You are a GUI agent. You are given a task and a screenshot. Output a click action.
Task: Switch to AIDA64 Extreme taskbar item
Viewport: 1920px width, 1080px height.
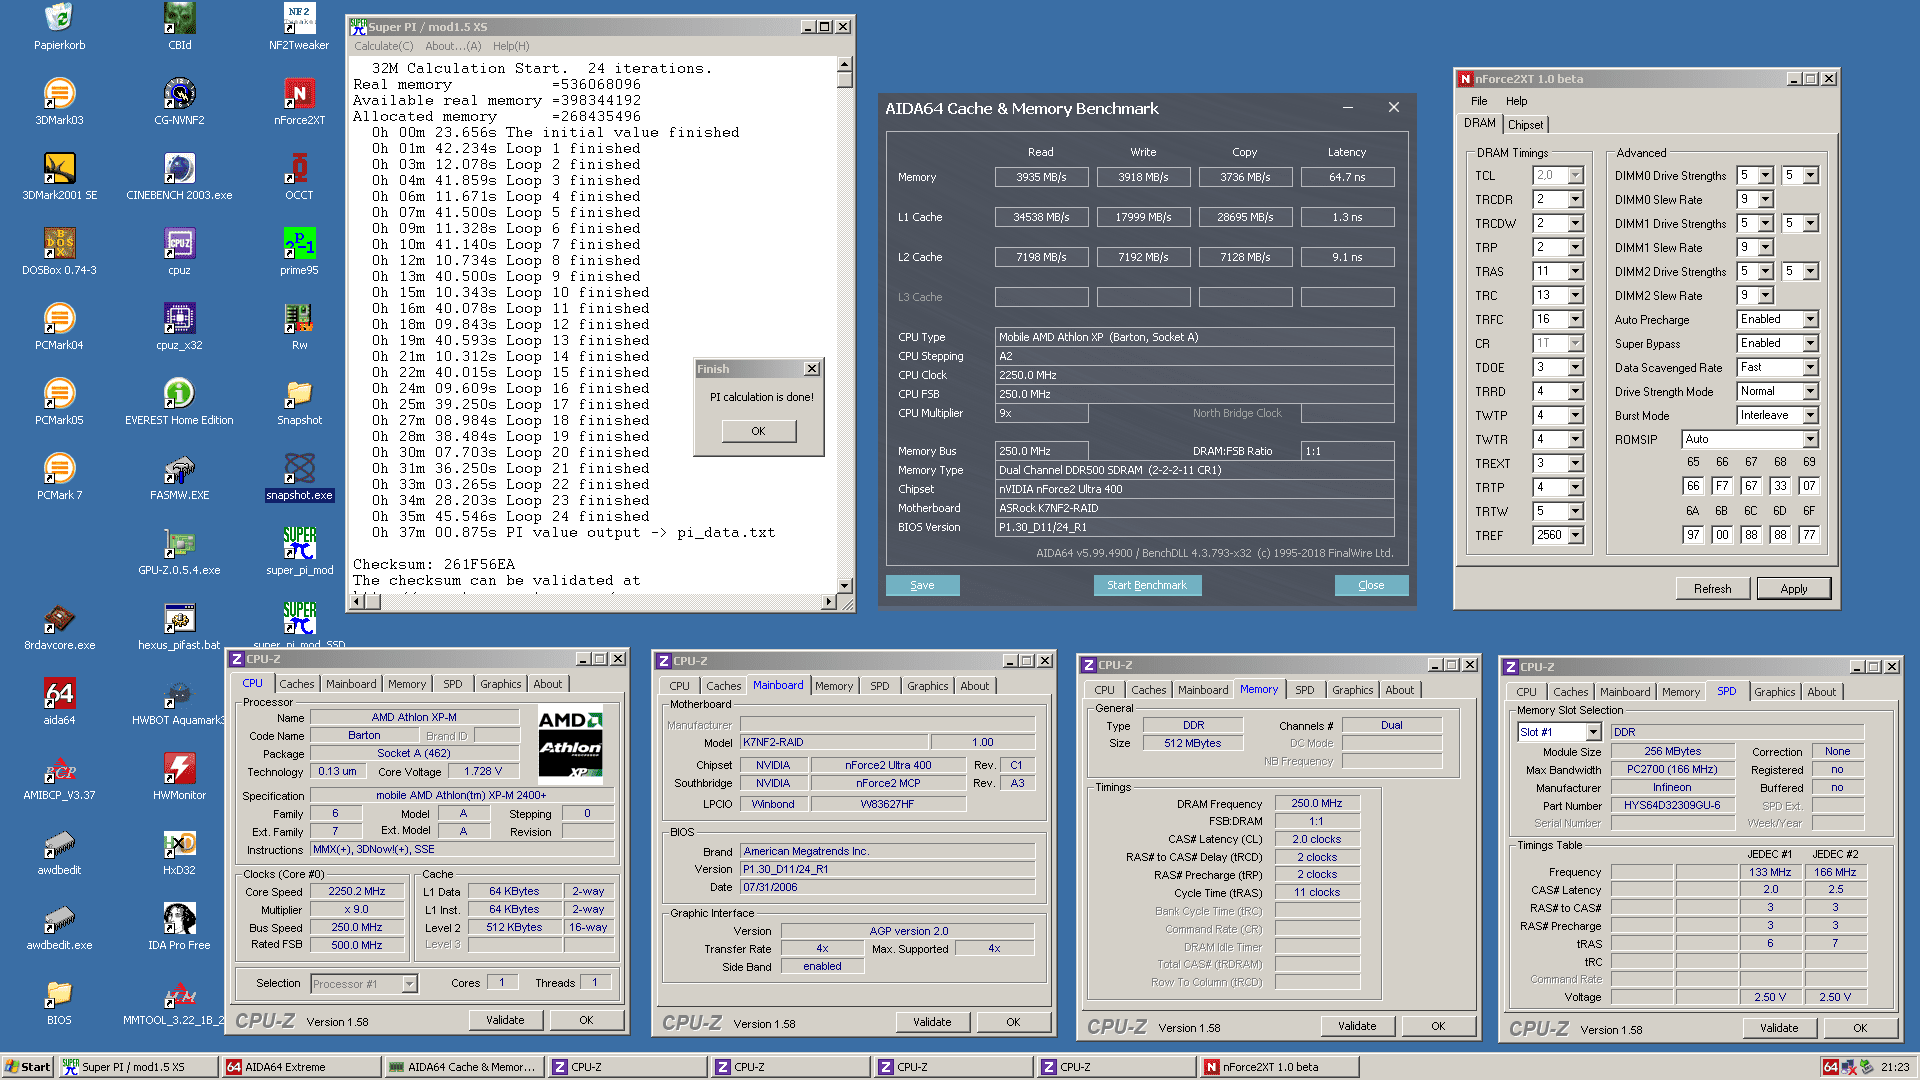302,1067
